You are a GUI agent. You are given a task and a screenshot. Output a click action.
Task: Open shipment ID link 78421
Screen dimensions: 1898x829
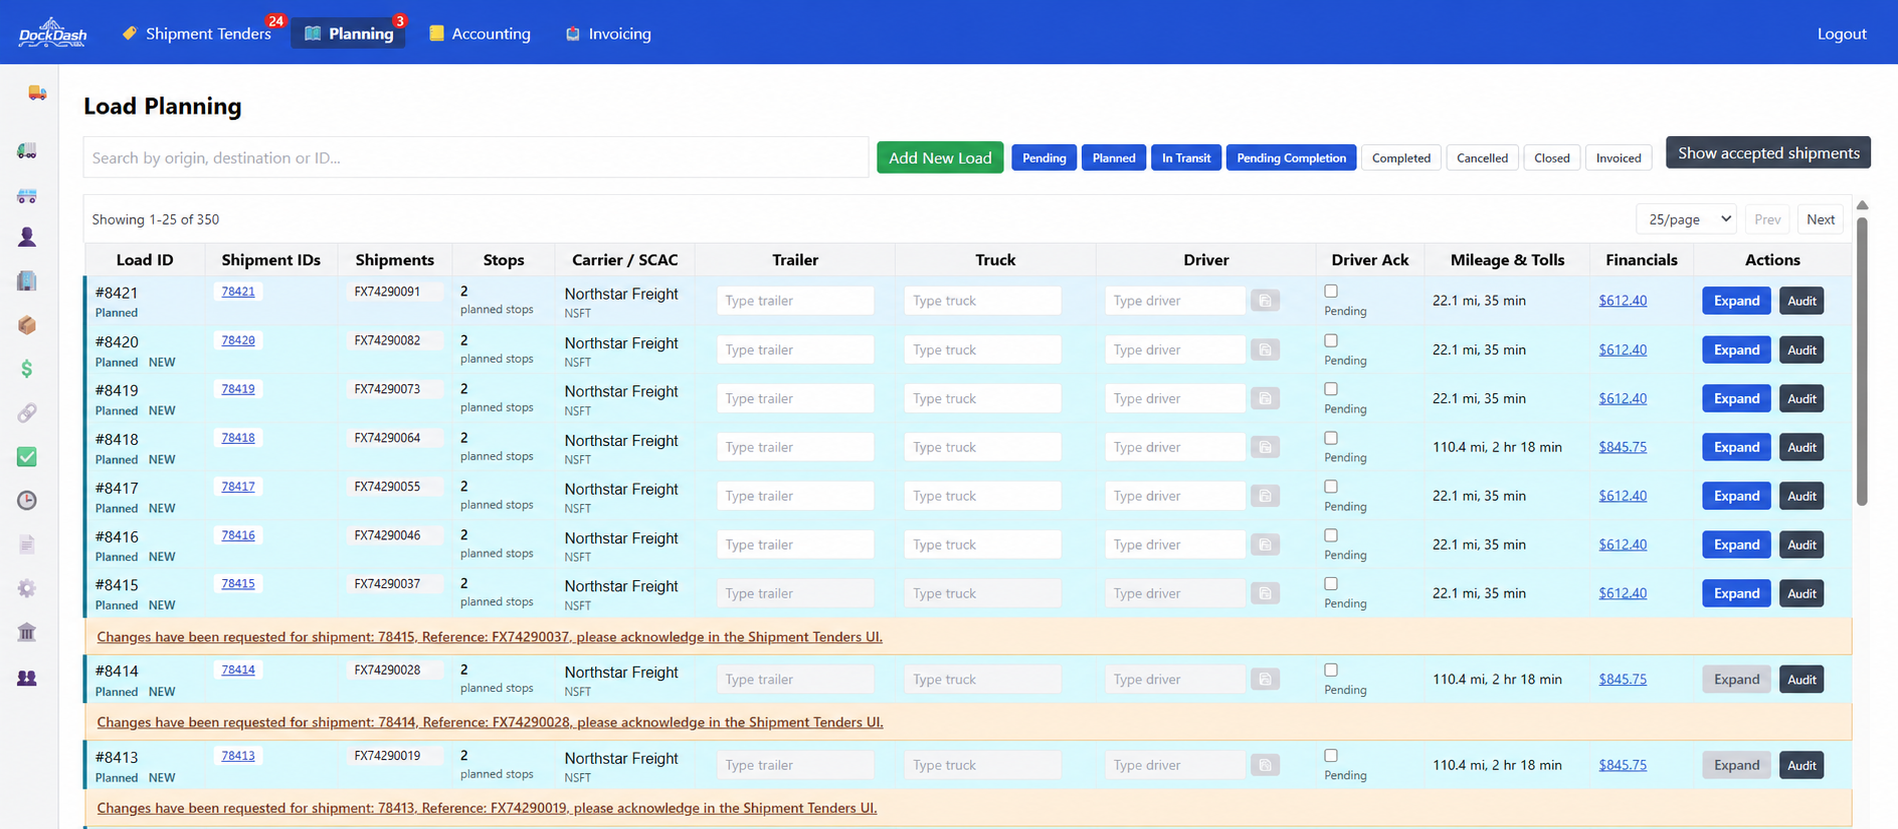pos(238,292)
